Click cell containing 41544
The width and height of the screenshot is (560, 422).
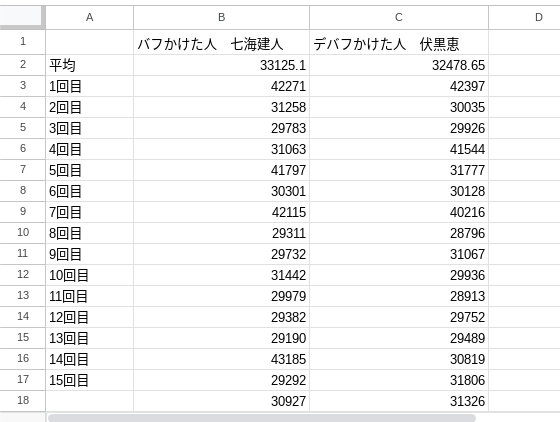tap(399, 149)
